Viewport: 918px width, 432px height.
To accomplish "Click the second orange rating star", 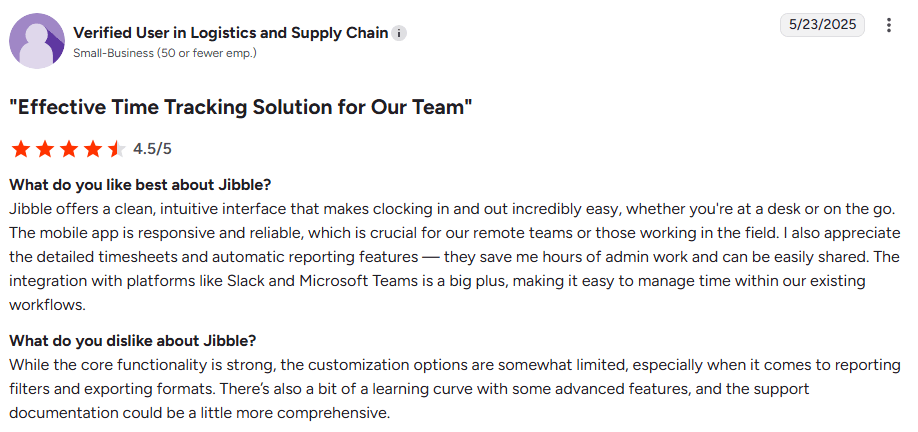I will 45,149.
